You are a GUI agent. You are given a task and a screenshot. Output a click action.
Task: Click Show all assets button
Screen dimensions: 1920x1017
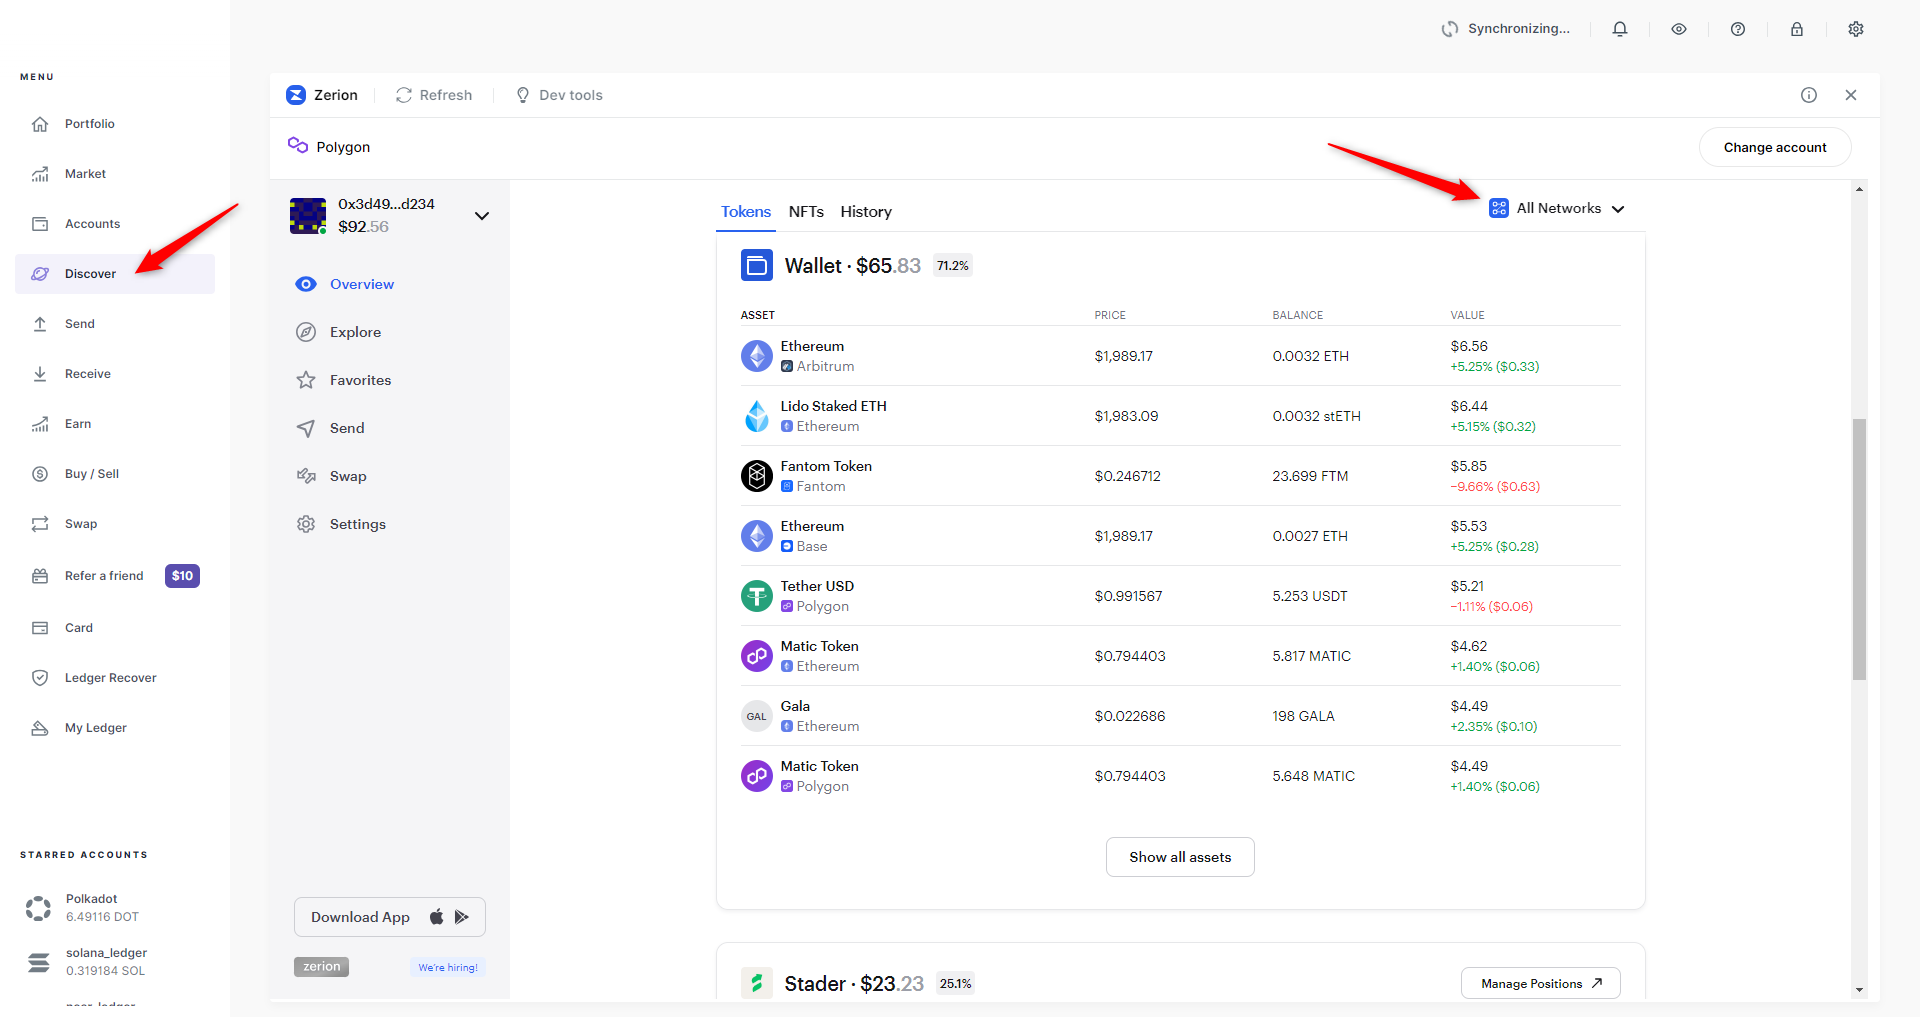click(1180, 857)
